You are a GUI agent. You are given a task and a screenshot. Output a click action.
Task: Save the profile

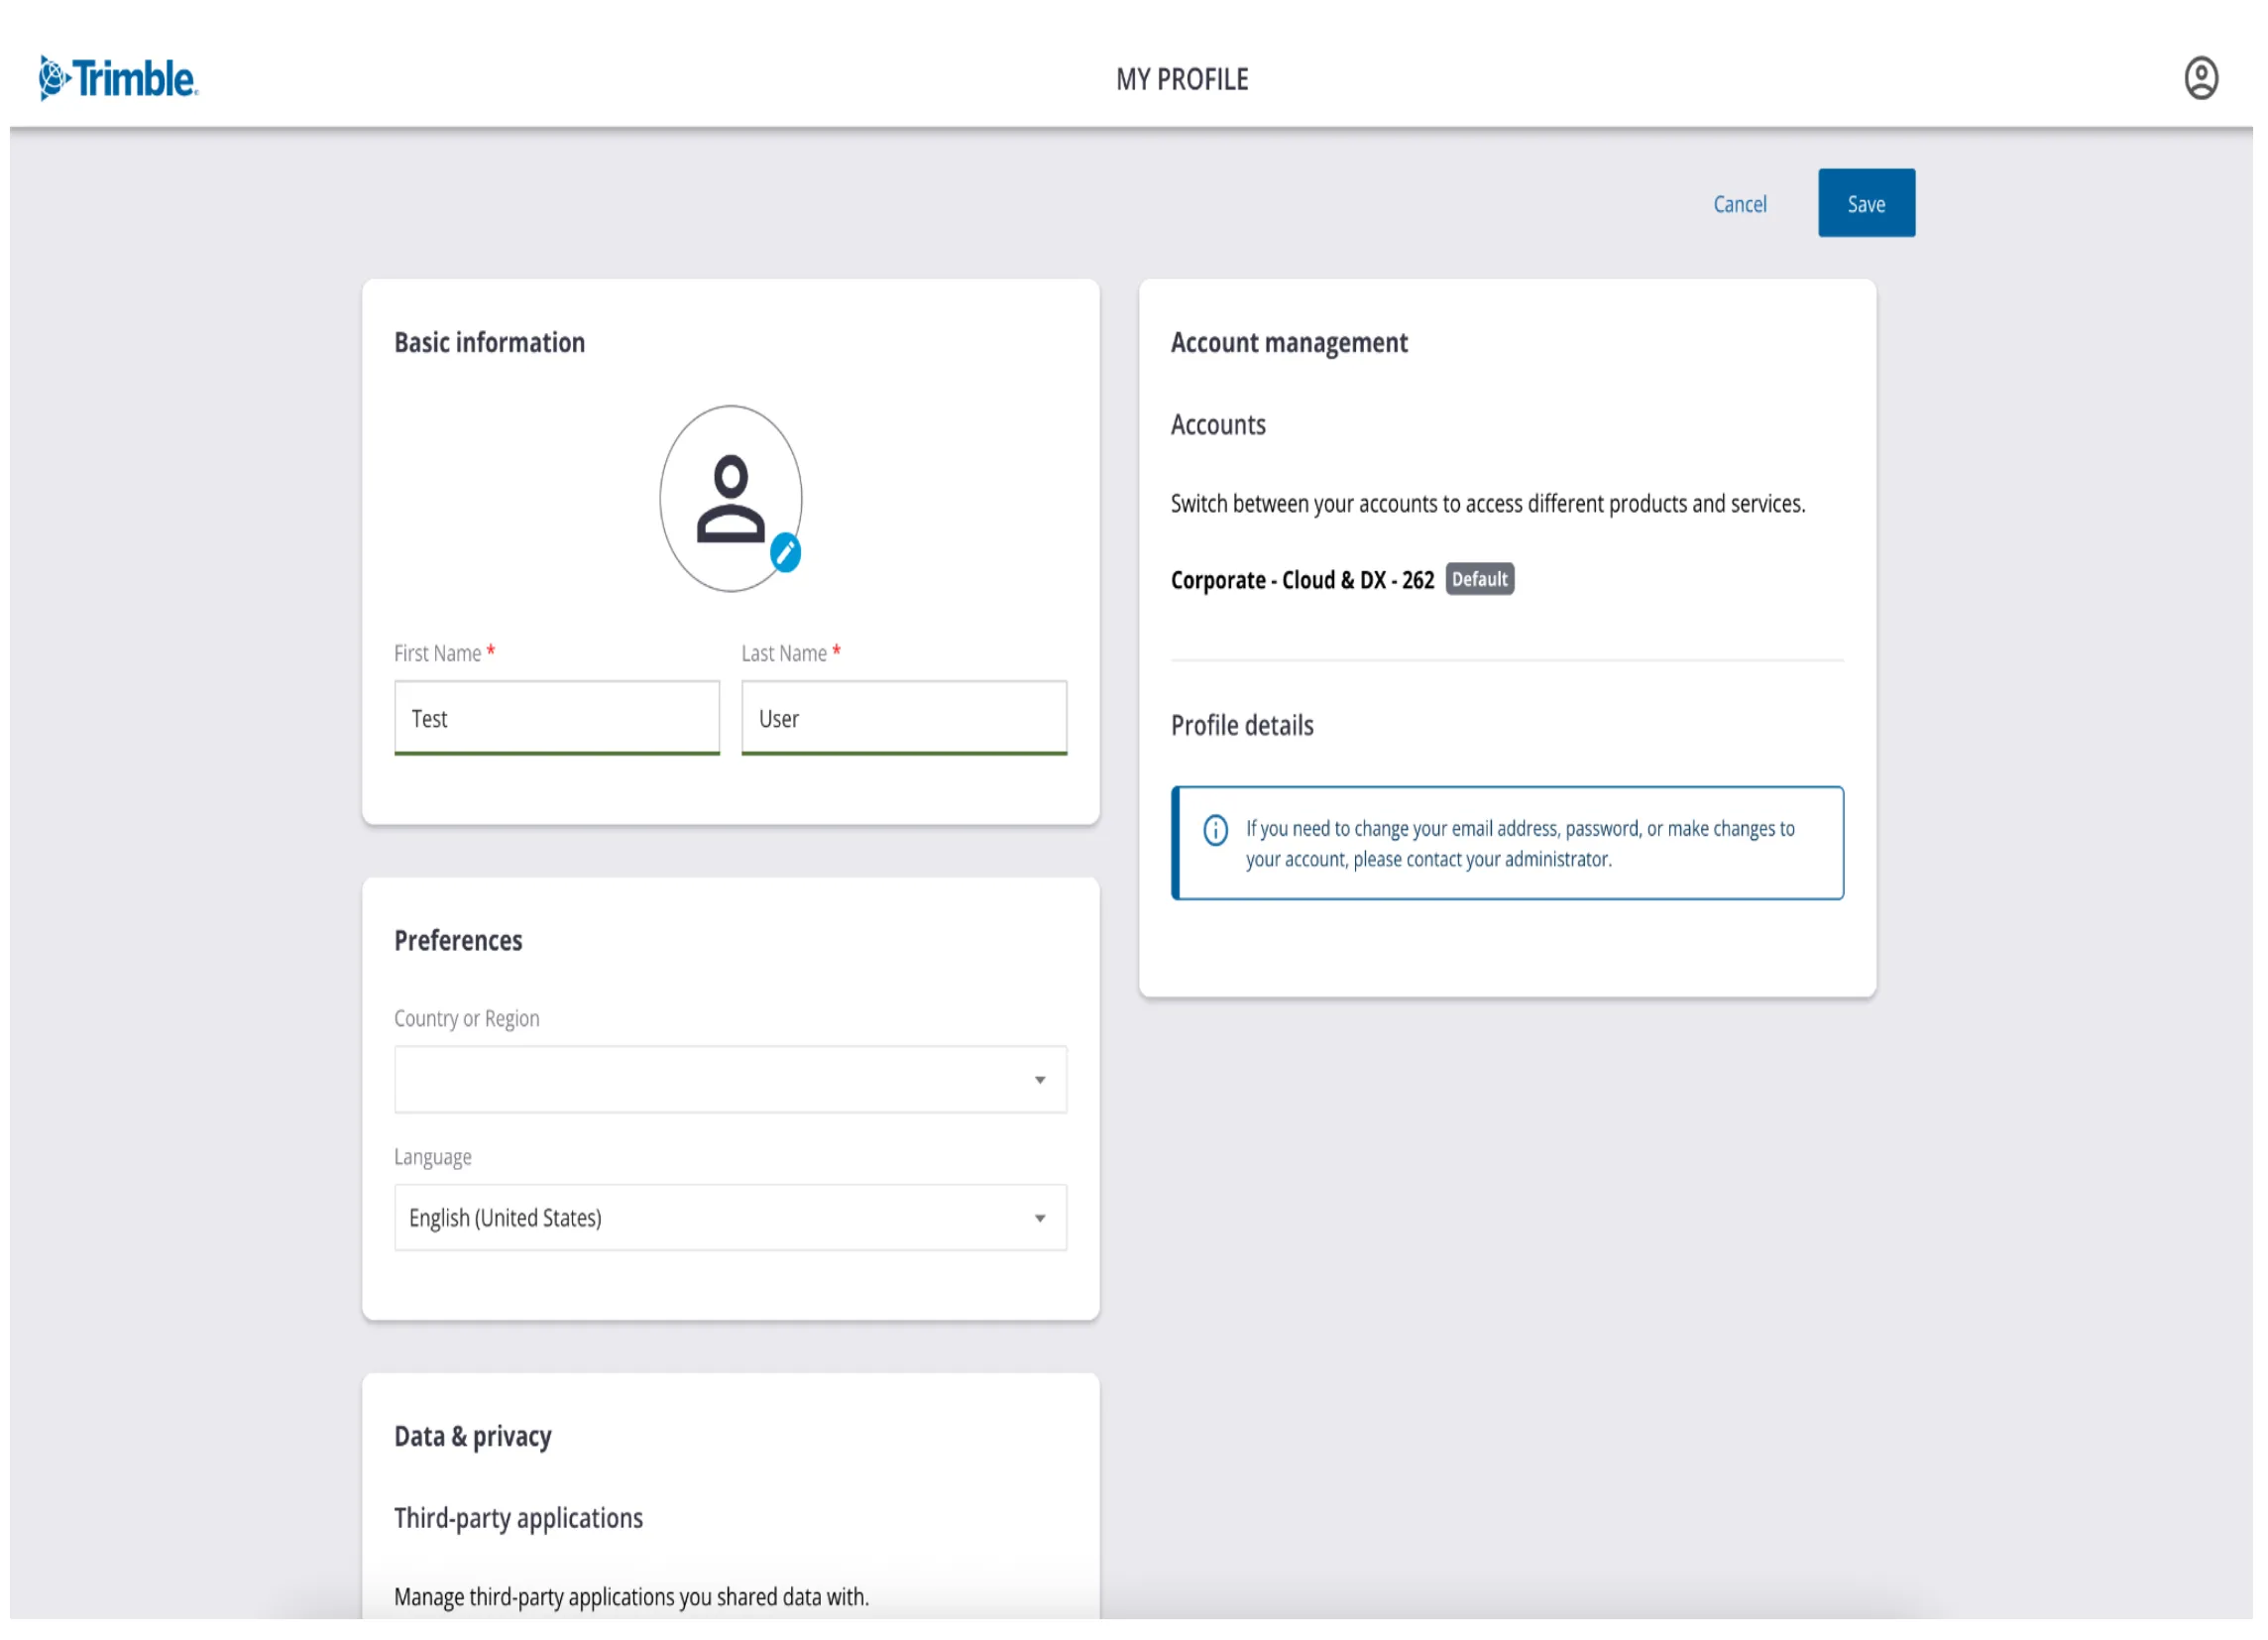coord(1866,203)
